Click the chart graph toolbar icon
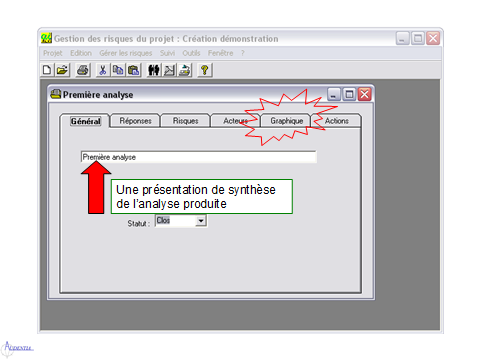 pyautogui.click(x=169, y=70)
